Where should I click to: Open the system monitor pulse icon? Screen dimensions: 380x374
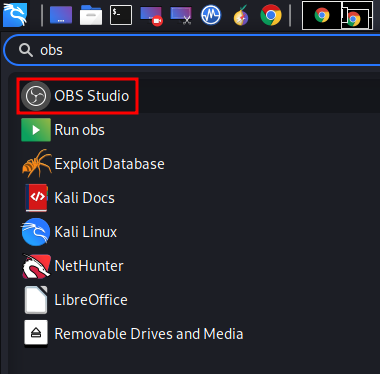tap(211, 15)
